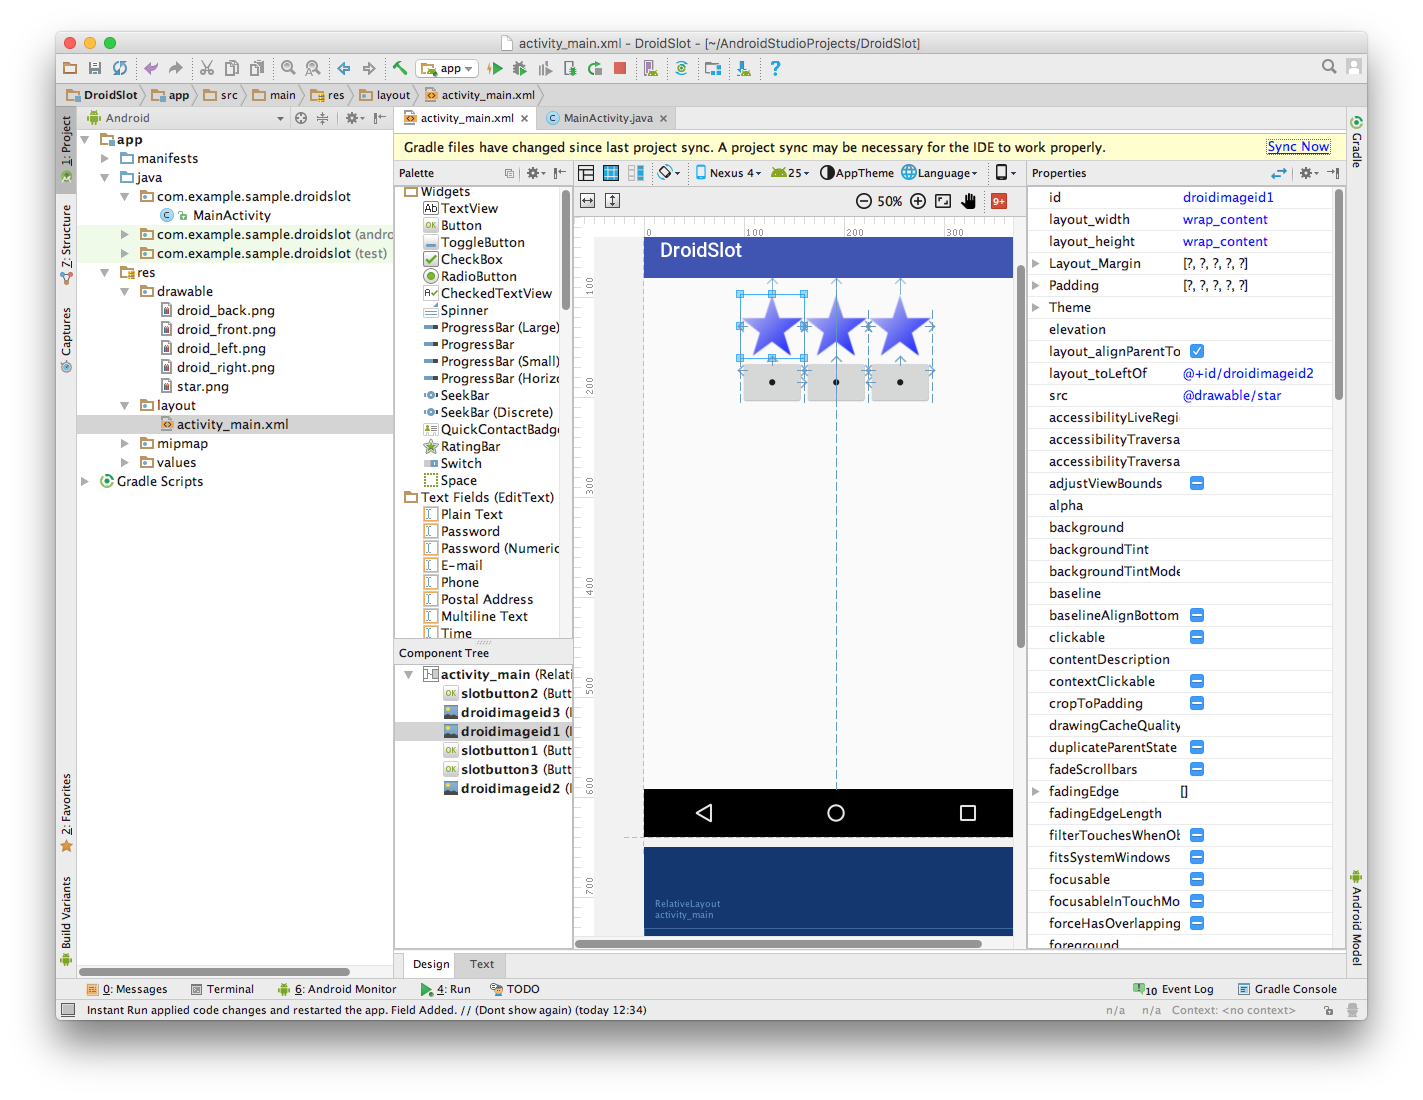
Task: Click Zoom to Fit icon in designer
Action: (x=943, y=201)
